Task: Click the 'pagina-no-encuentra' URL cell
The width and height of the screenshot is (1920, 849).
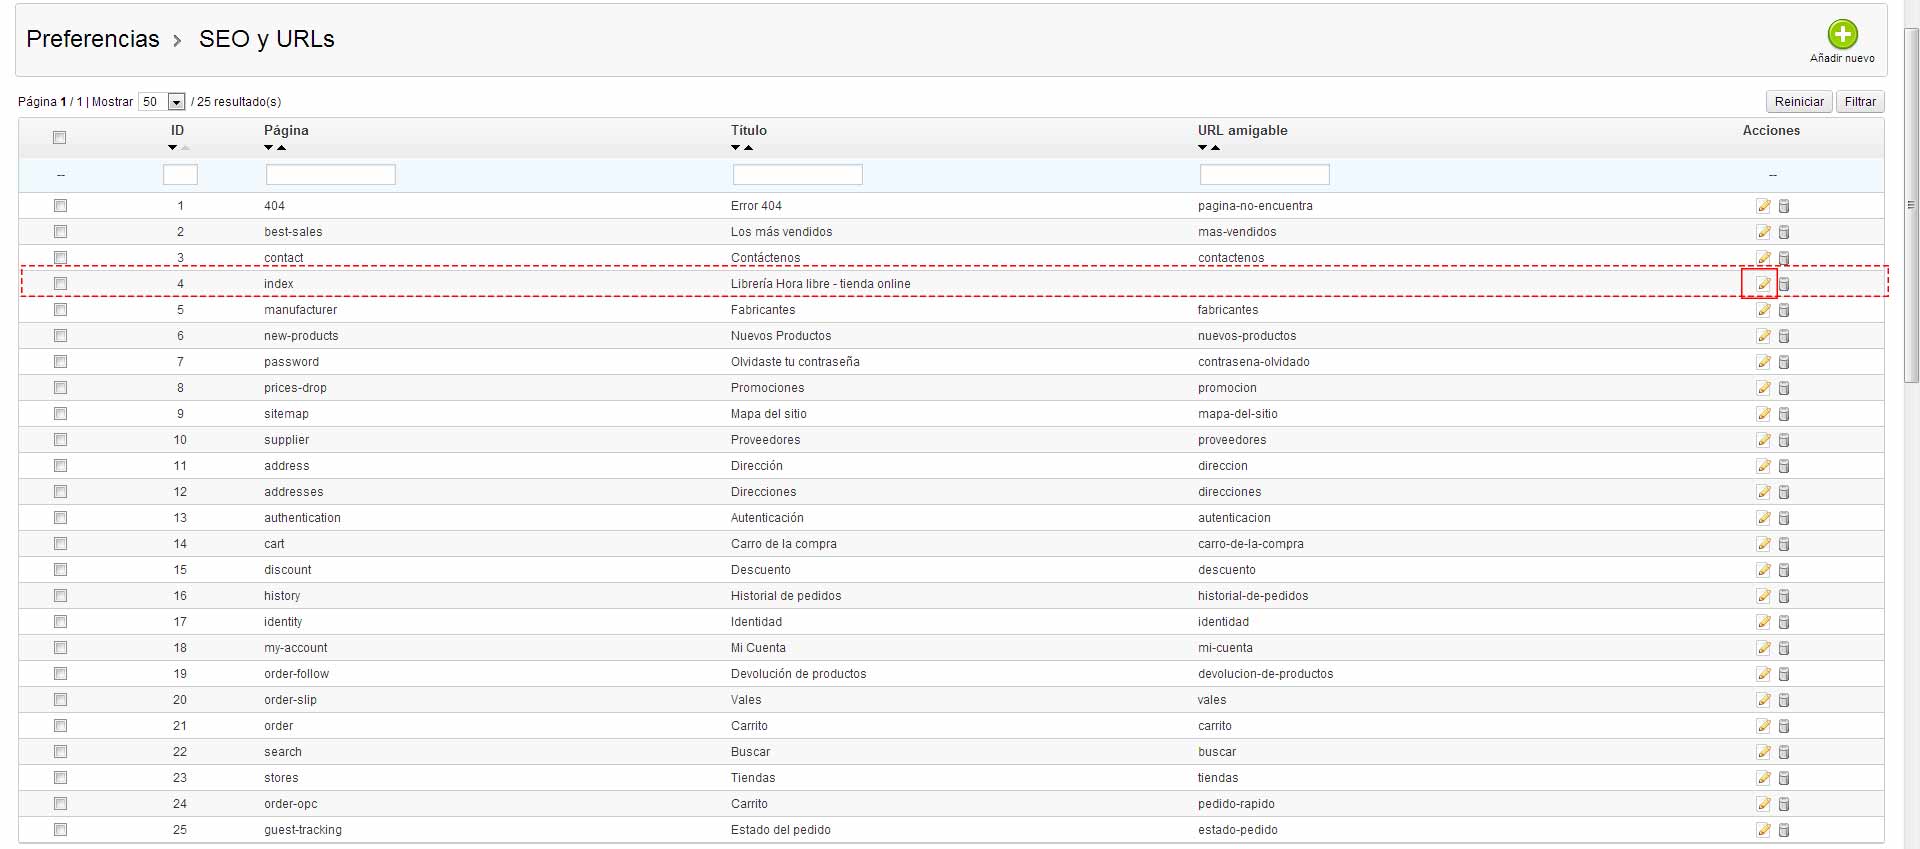Action: 1255,206
